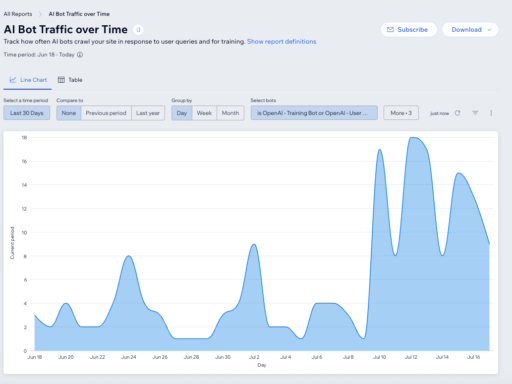Group the chart by Month
This screenshot has height=384, width=512.
tap(230, 113)
